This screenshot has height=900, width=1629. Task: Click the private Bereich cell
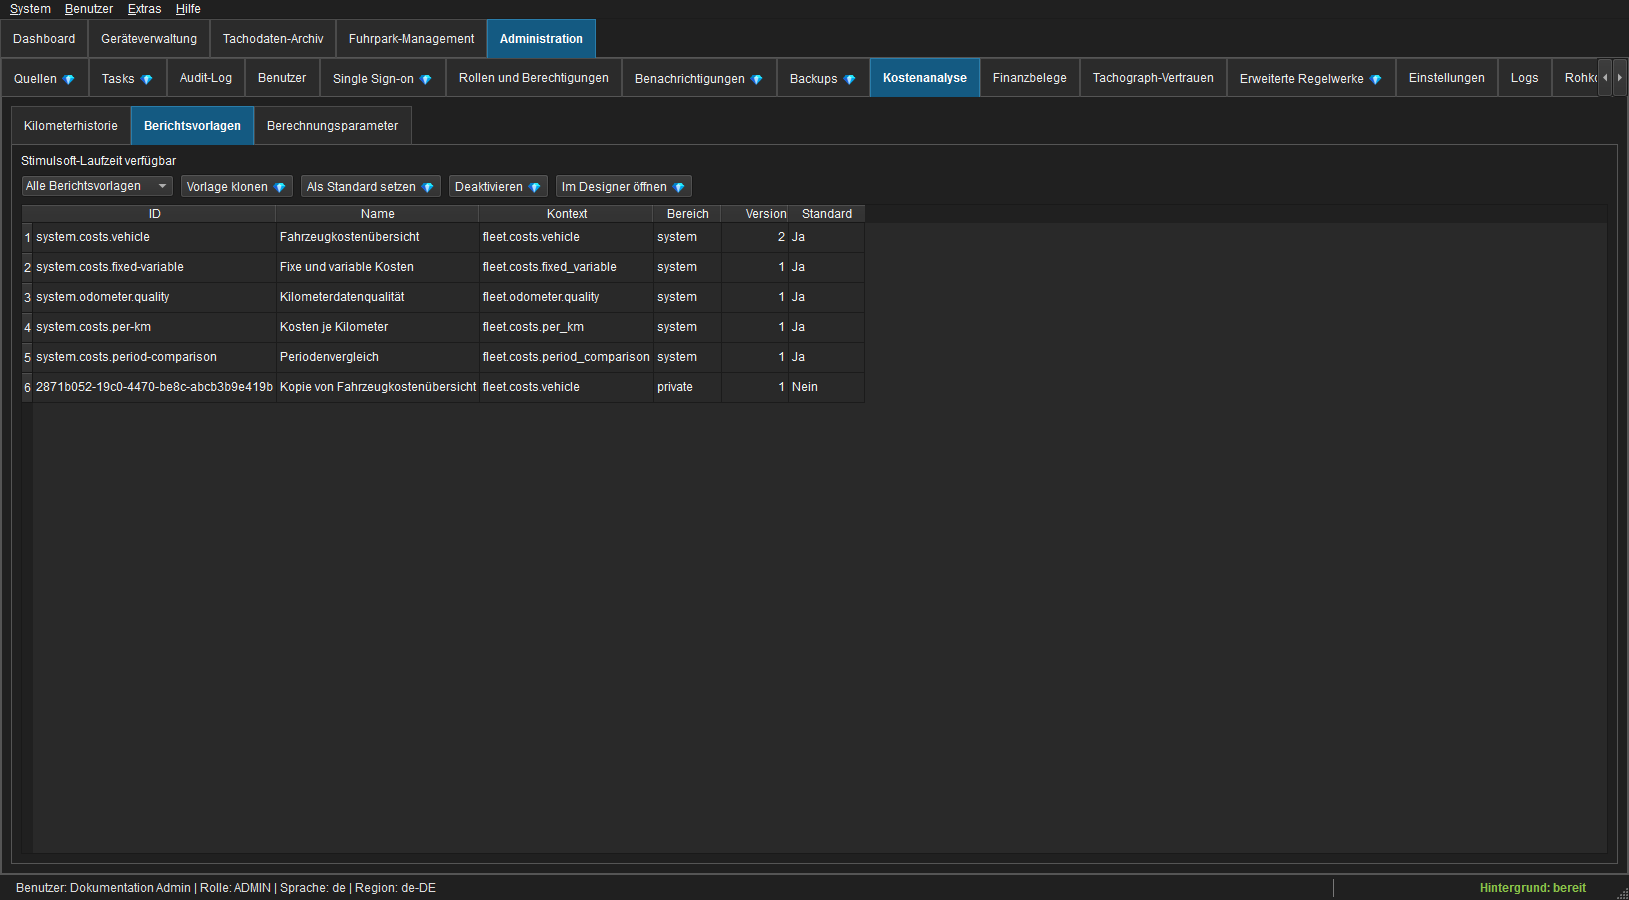[688, 387]
